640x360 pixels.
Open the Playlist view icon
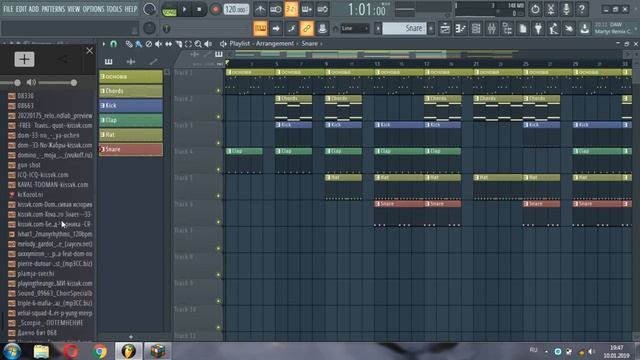pyautogui.click(x=445, y=28)
